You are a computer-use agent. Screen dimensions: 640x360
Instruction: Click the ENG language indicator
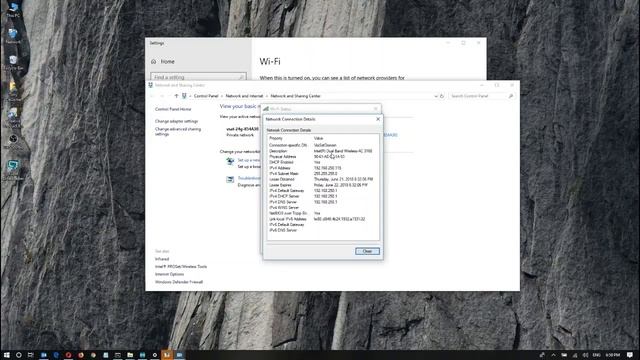[596, 355]
